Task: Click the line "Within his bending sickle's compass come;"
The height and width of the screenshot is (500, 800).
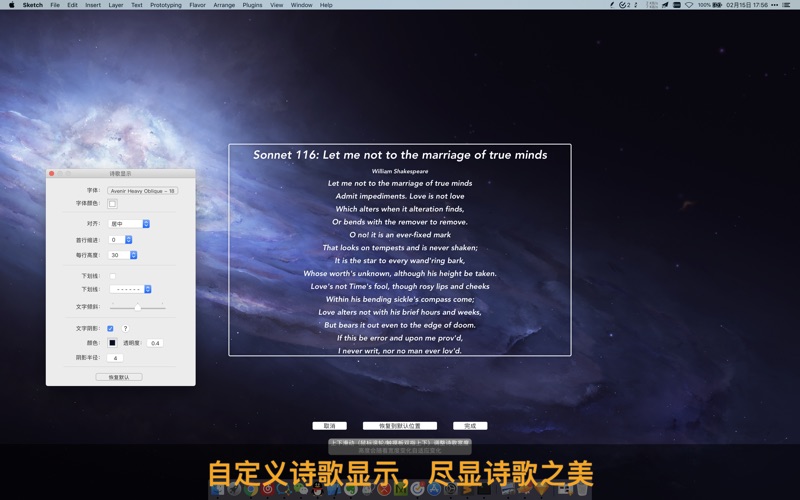Action: pos(400,299)
